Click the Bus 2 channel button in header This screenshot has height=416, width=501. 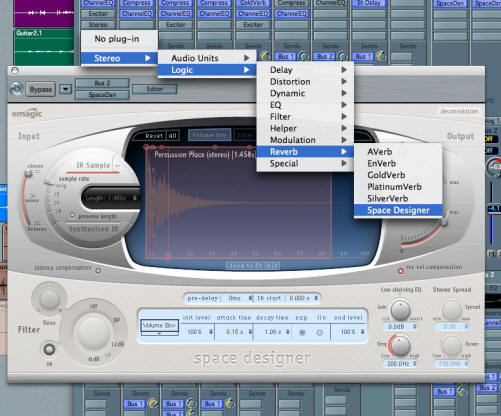click(102, 83)
